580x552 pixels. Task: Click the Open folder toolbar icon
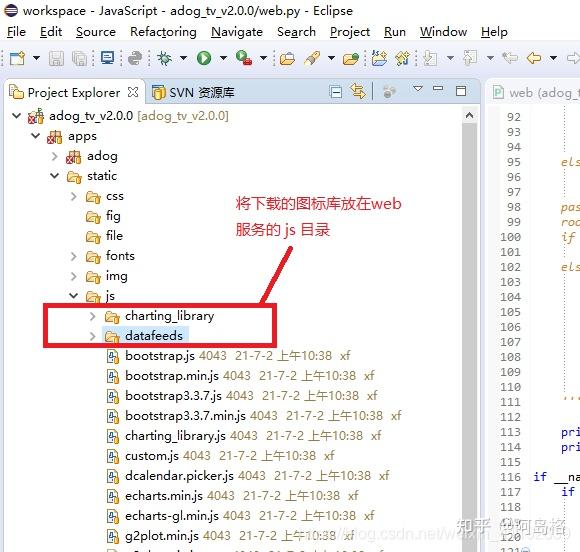pyautogui.click(x=287, y=58)
